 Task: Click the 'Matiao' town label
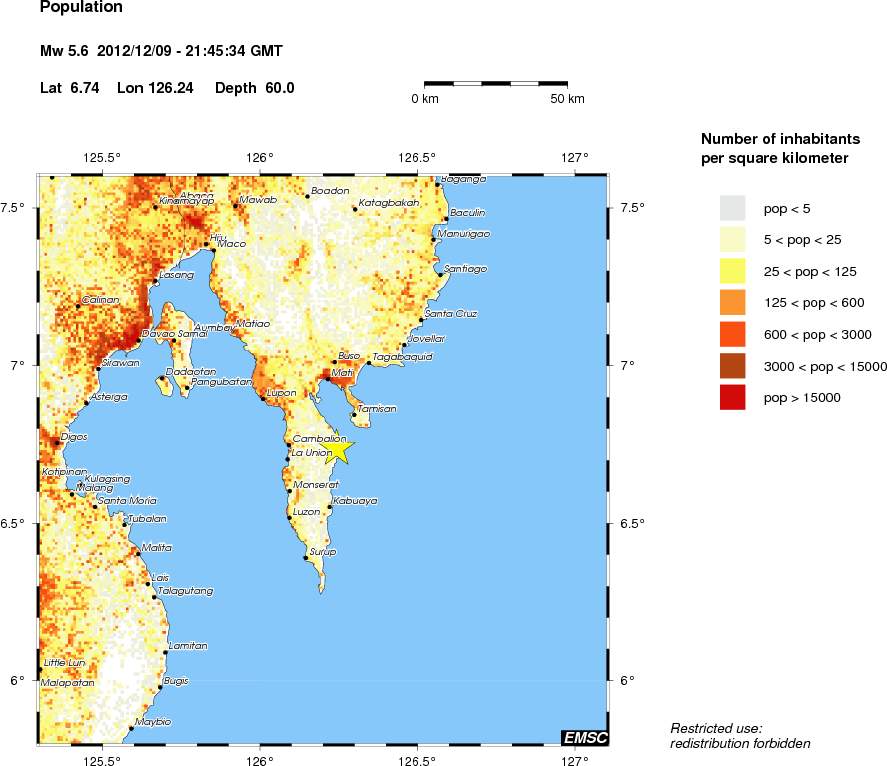point(253,324)
